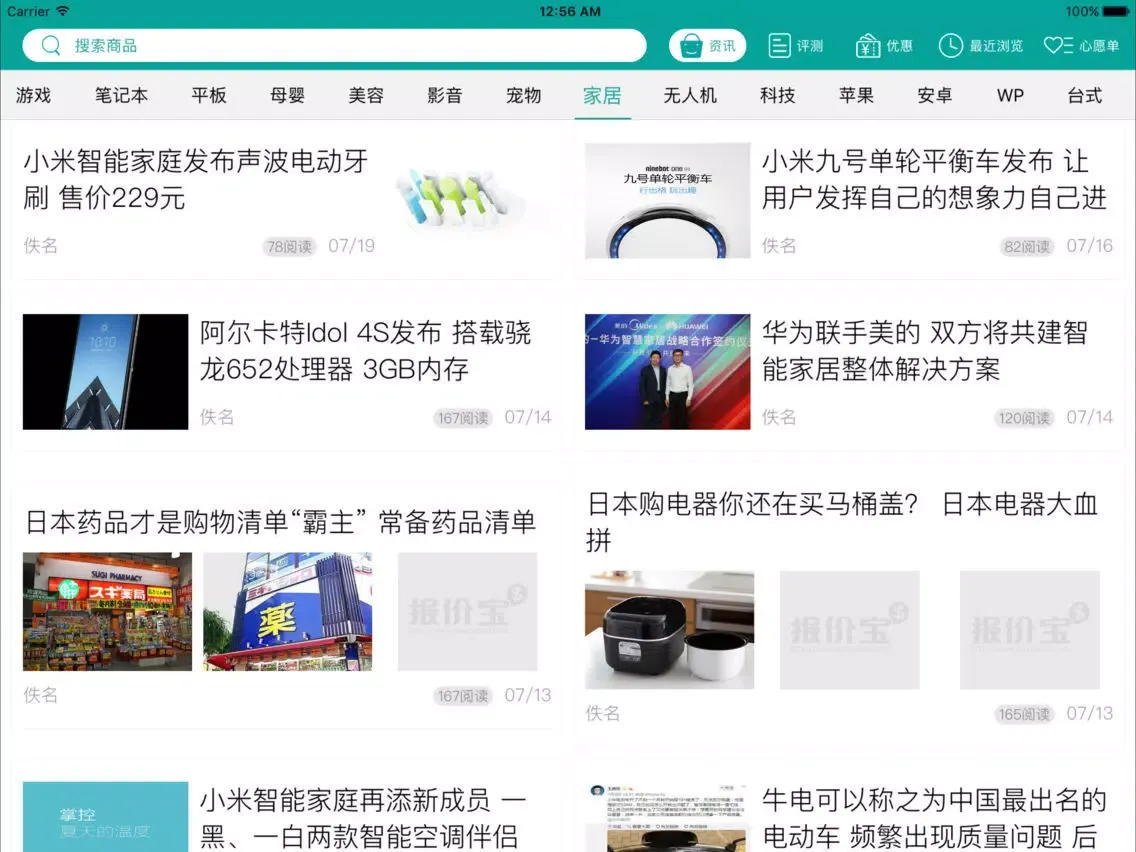Screen dimensions: 1136x852
Task: Focus the 搜索商品 search field
Action: click(334, 46)
